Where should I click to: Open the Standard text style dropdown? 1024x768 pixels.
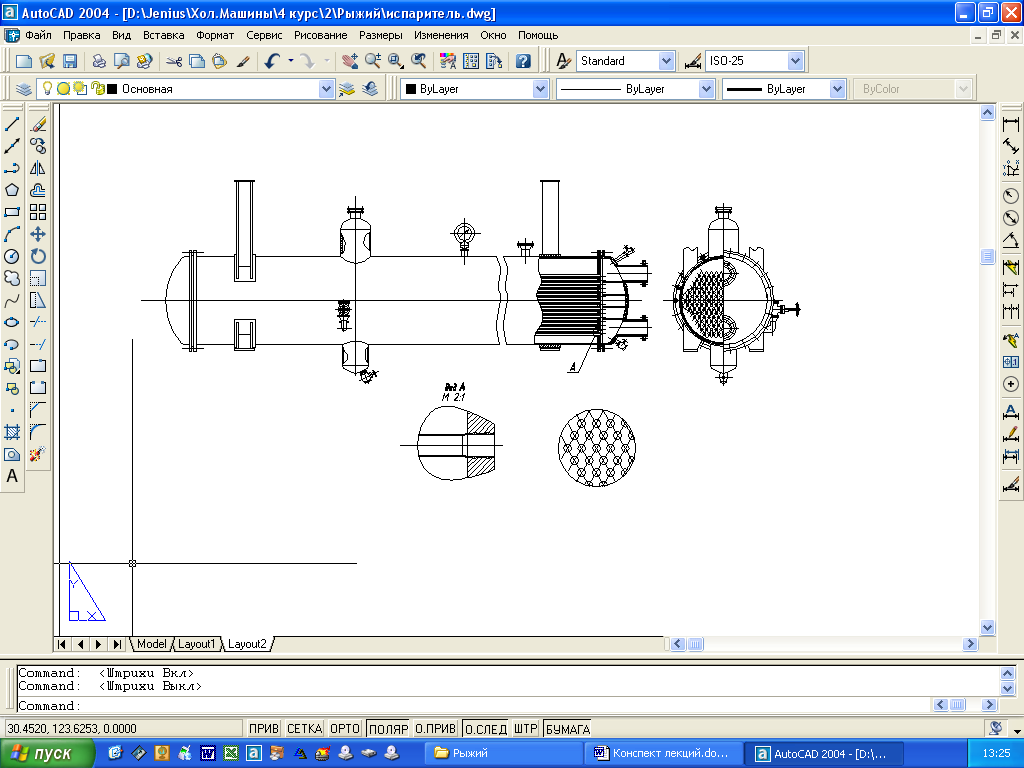point(665,61)
